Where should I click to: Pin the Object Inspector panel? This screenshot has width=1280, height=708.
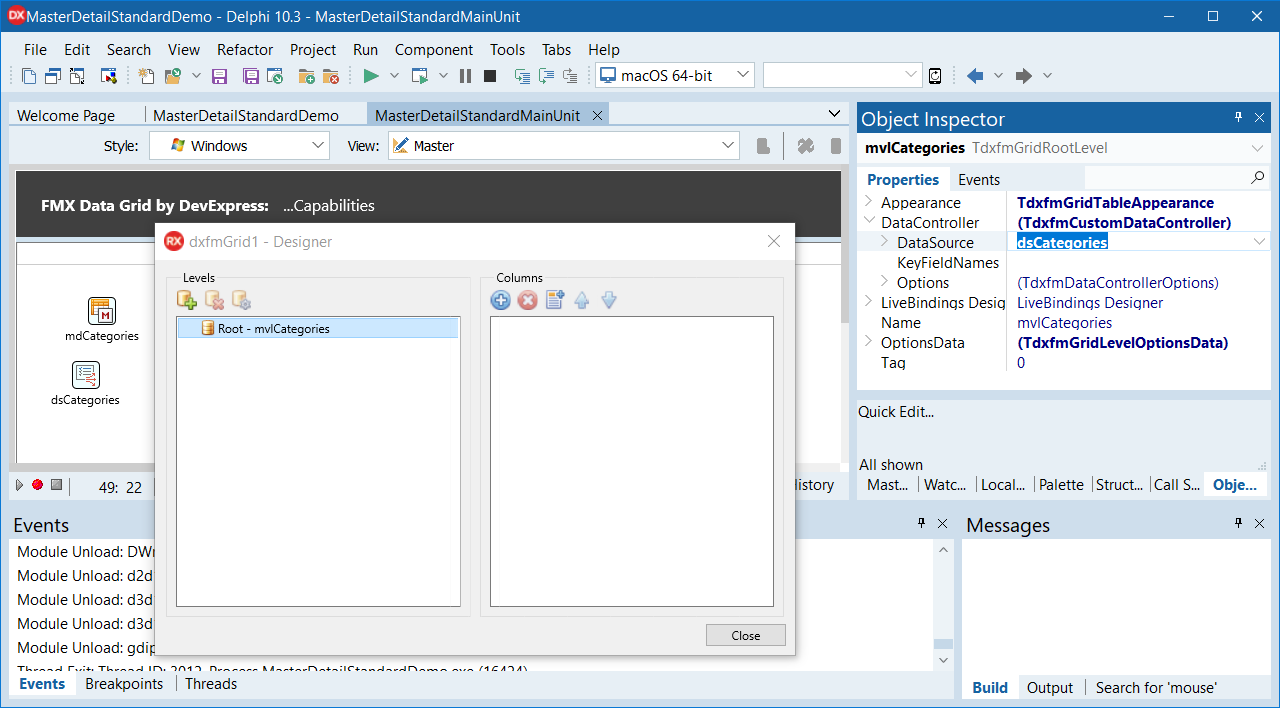[x=1238, y=117]
